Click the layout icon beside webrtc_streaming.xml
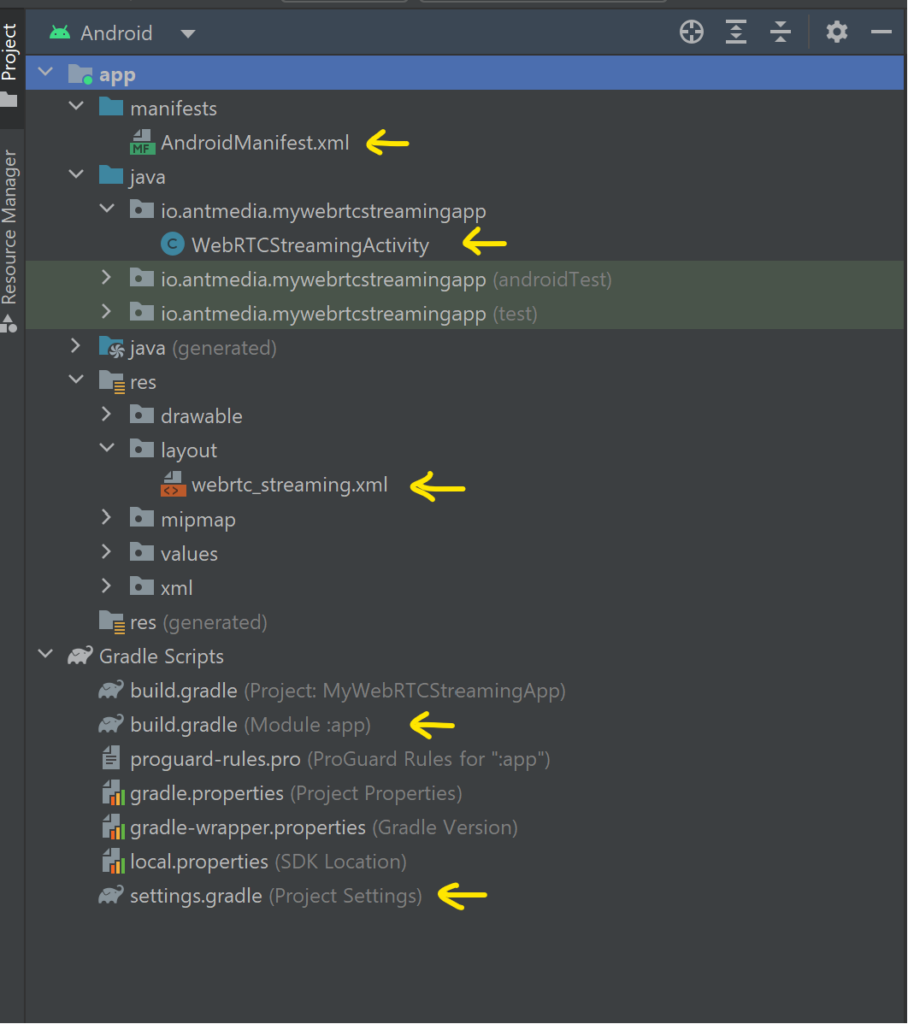The width and height of the screenshot is (908, 1024). [173, 484]
